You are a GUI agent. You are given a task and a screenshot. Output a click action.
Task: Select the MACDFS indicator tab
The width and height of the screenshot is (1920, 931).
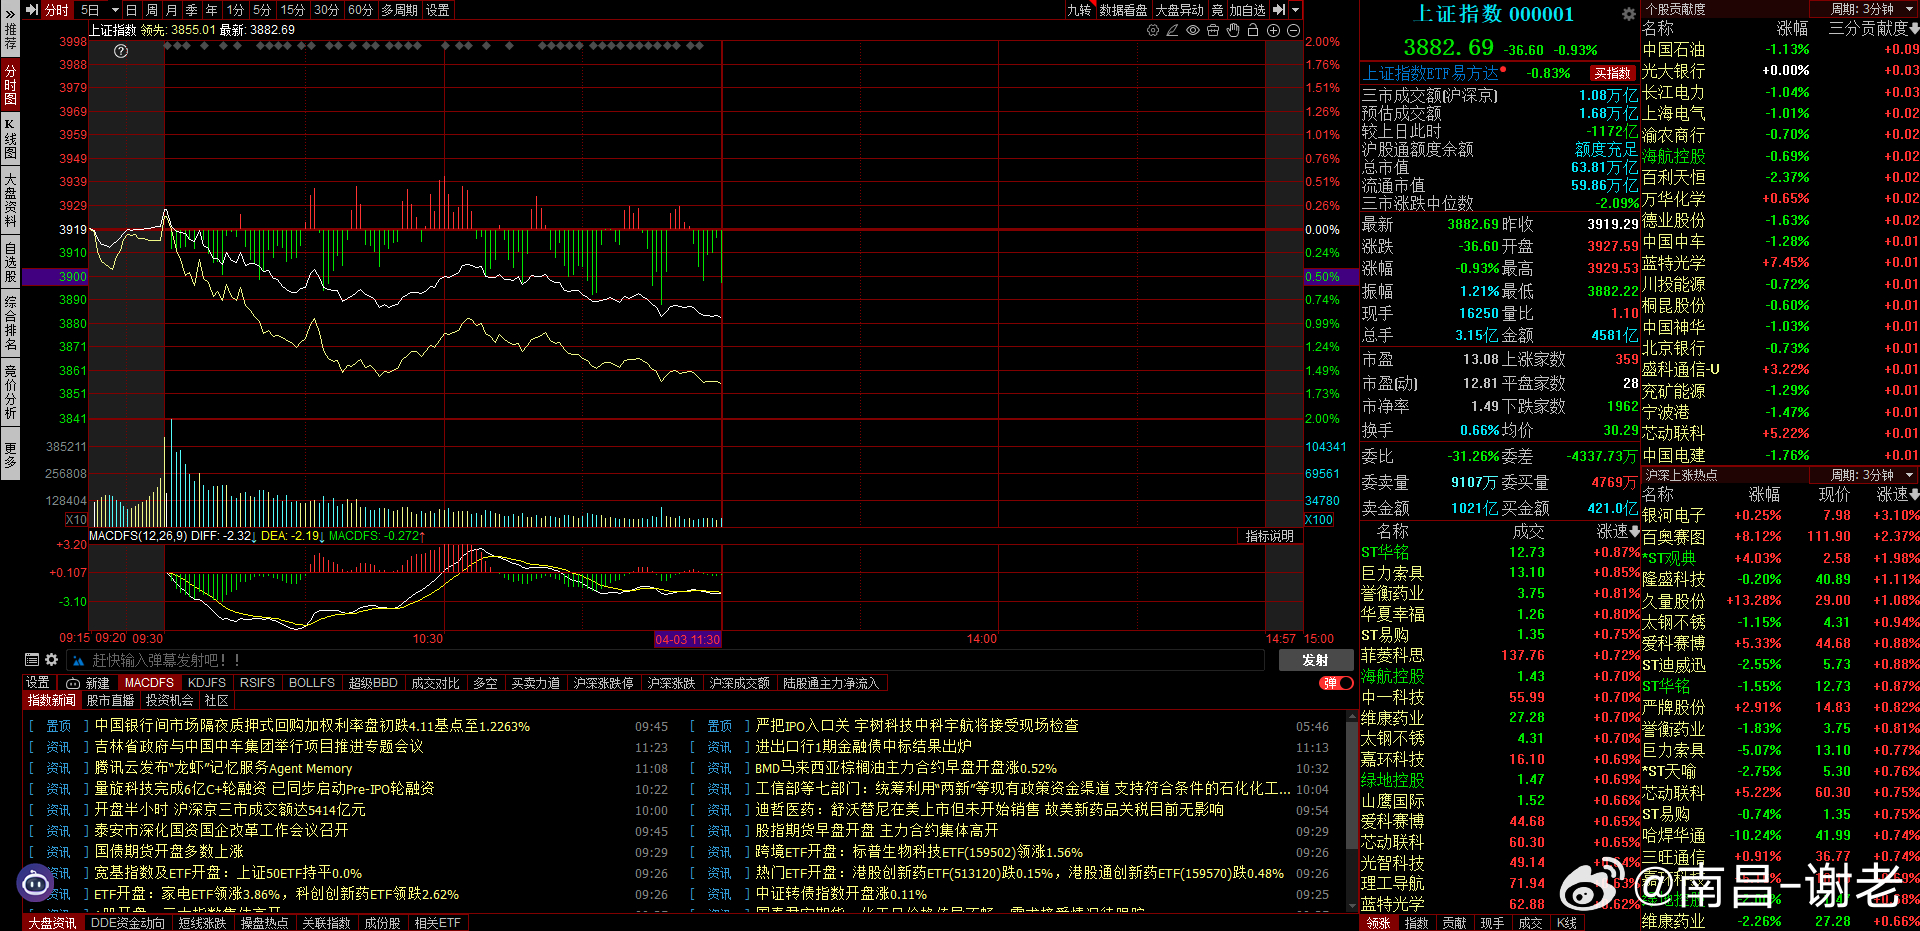[x=149, y=683]
